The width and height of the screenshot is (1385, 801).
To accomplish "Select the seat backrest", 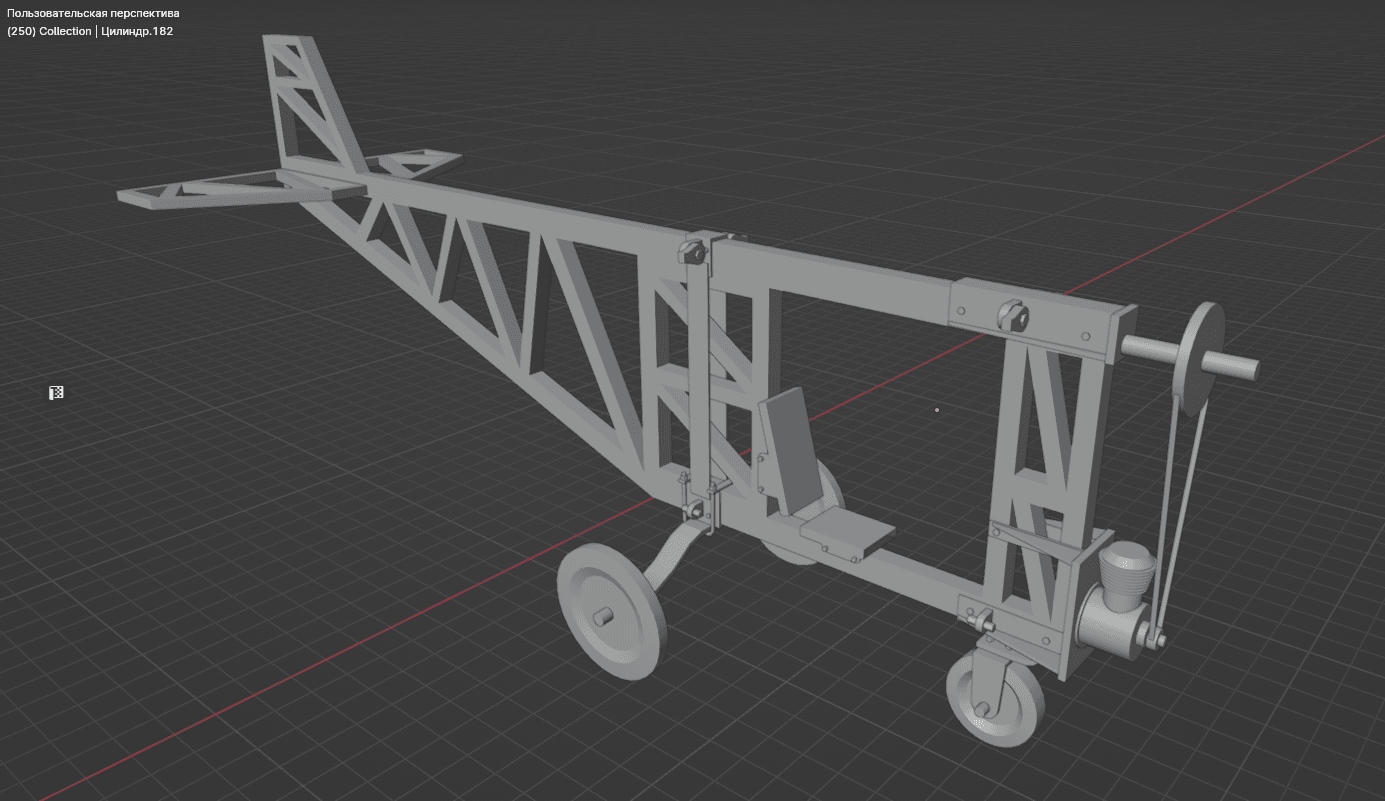I will pyautogui.click(x=792, y=450).
